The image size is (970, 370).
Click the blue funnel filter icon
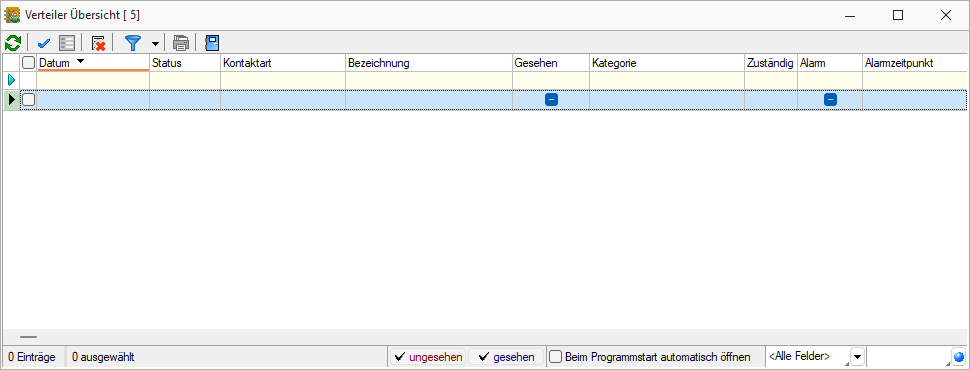[133, 43]
